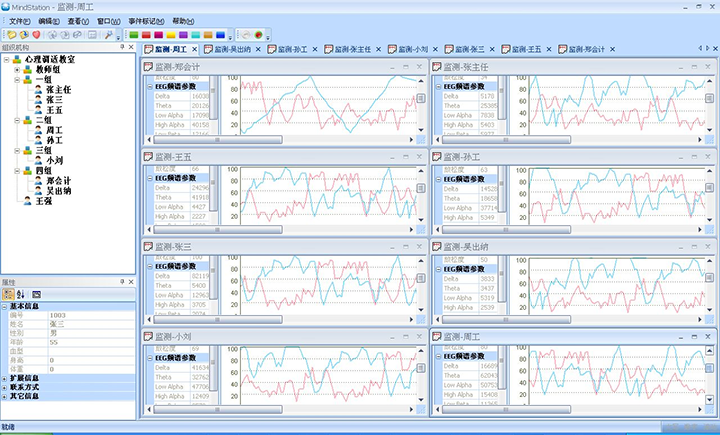Select the yellow color swatch in toolbar

(x=170, y=35)
